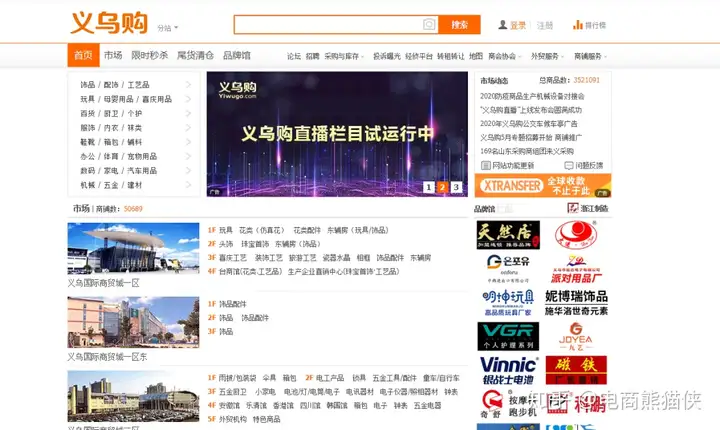Expand the 饰品 / 配饰 / 工艺品 category arrow

[188, 85]
